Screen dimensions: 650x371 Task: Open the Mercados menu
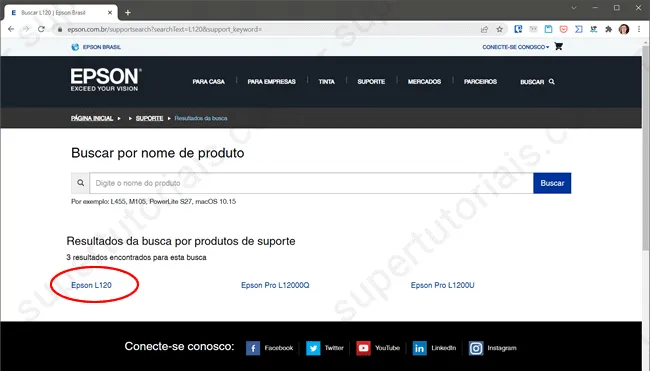(x=424, y=82)
